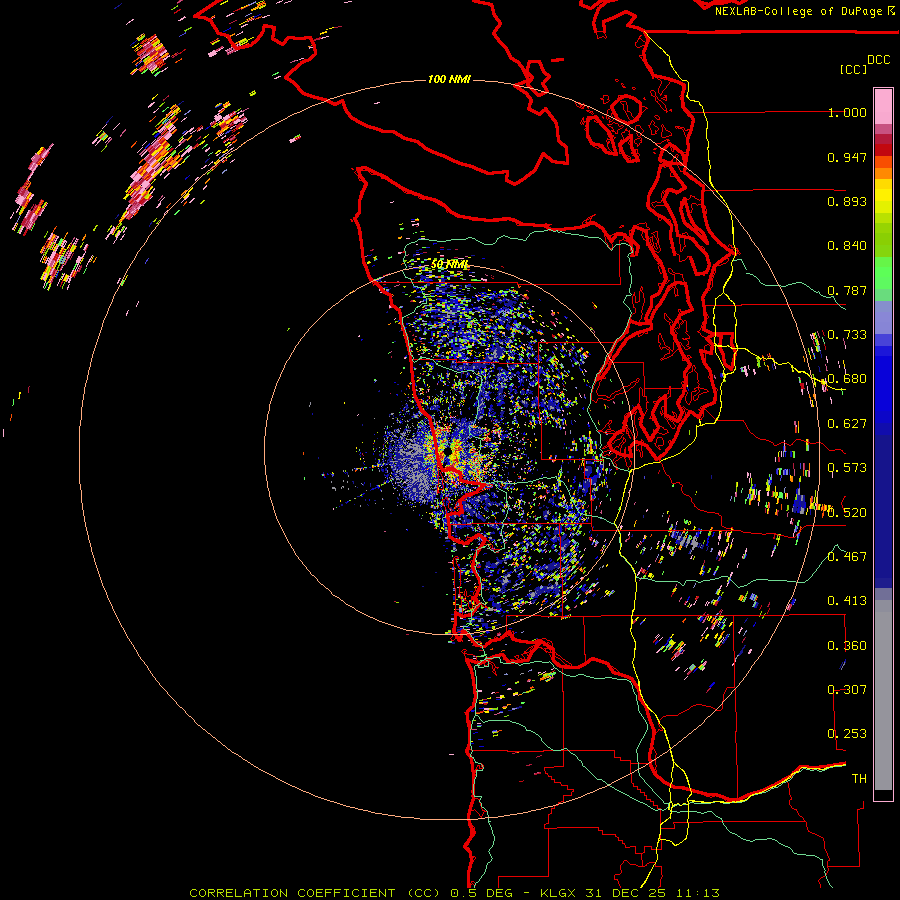Click the 0.787 color scale value
The image size is (900, 900).
(847, 290)
